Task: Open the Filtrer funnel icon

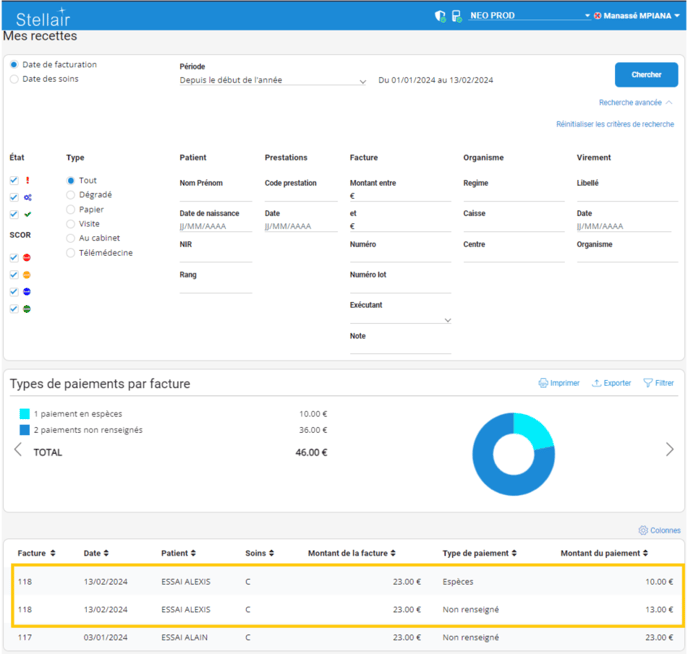Action: tap(648, 383)
